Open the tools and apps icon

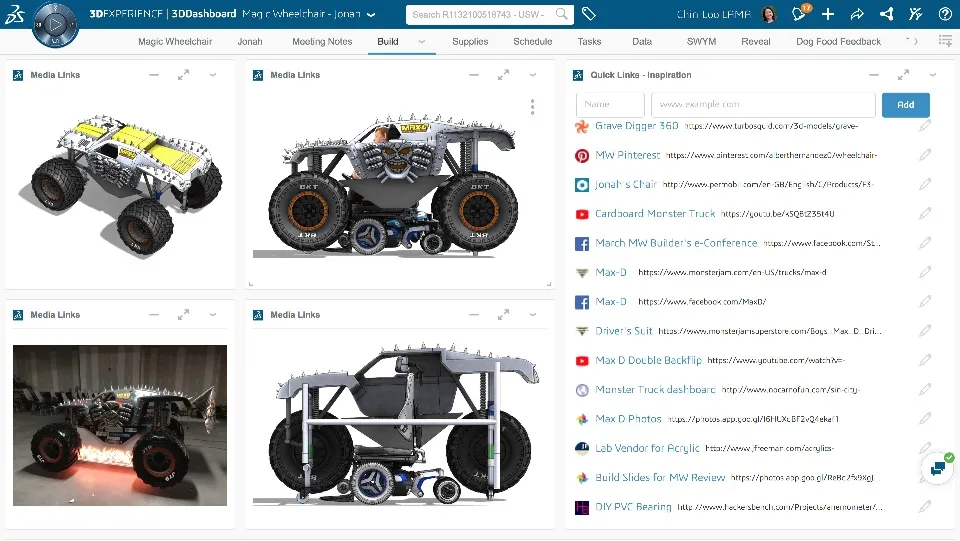tap(916, 14)
